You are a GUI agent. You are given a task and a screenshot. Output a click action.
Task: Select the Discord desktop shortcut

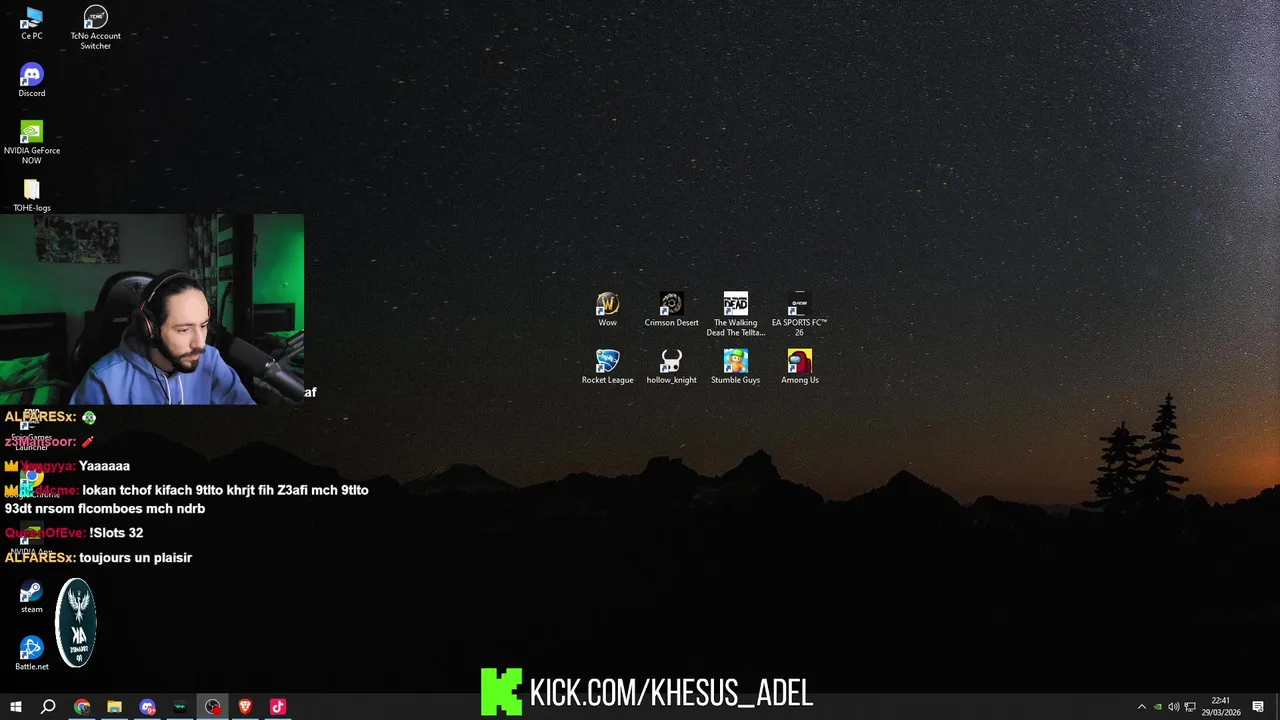tap(31, 80)
